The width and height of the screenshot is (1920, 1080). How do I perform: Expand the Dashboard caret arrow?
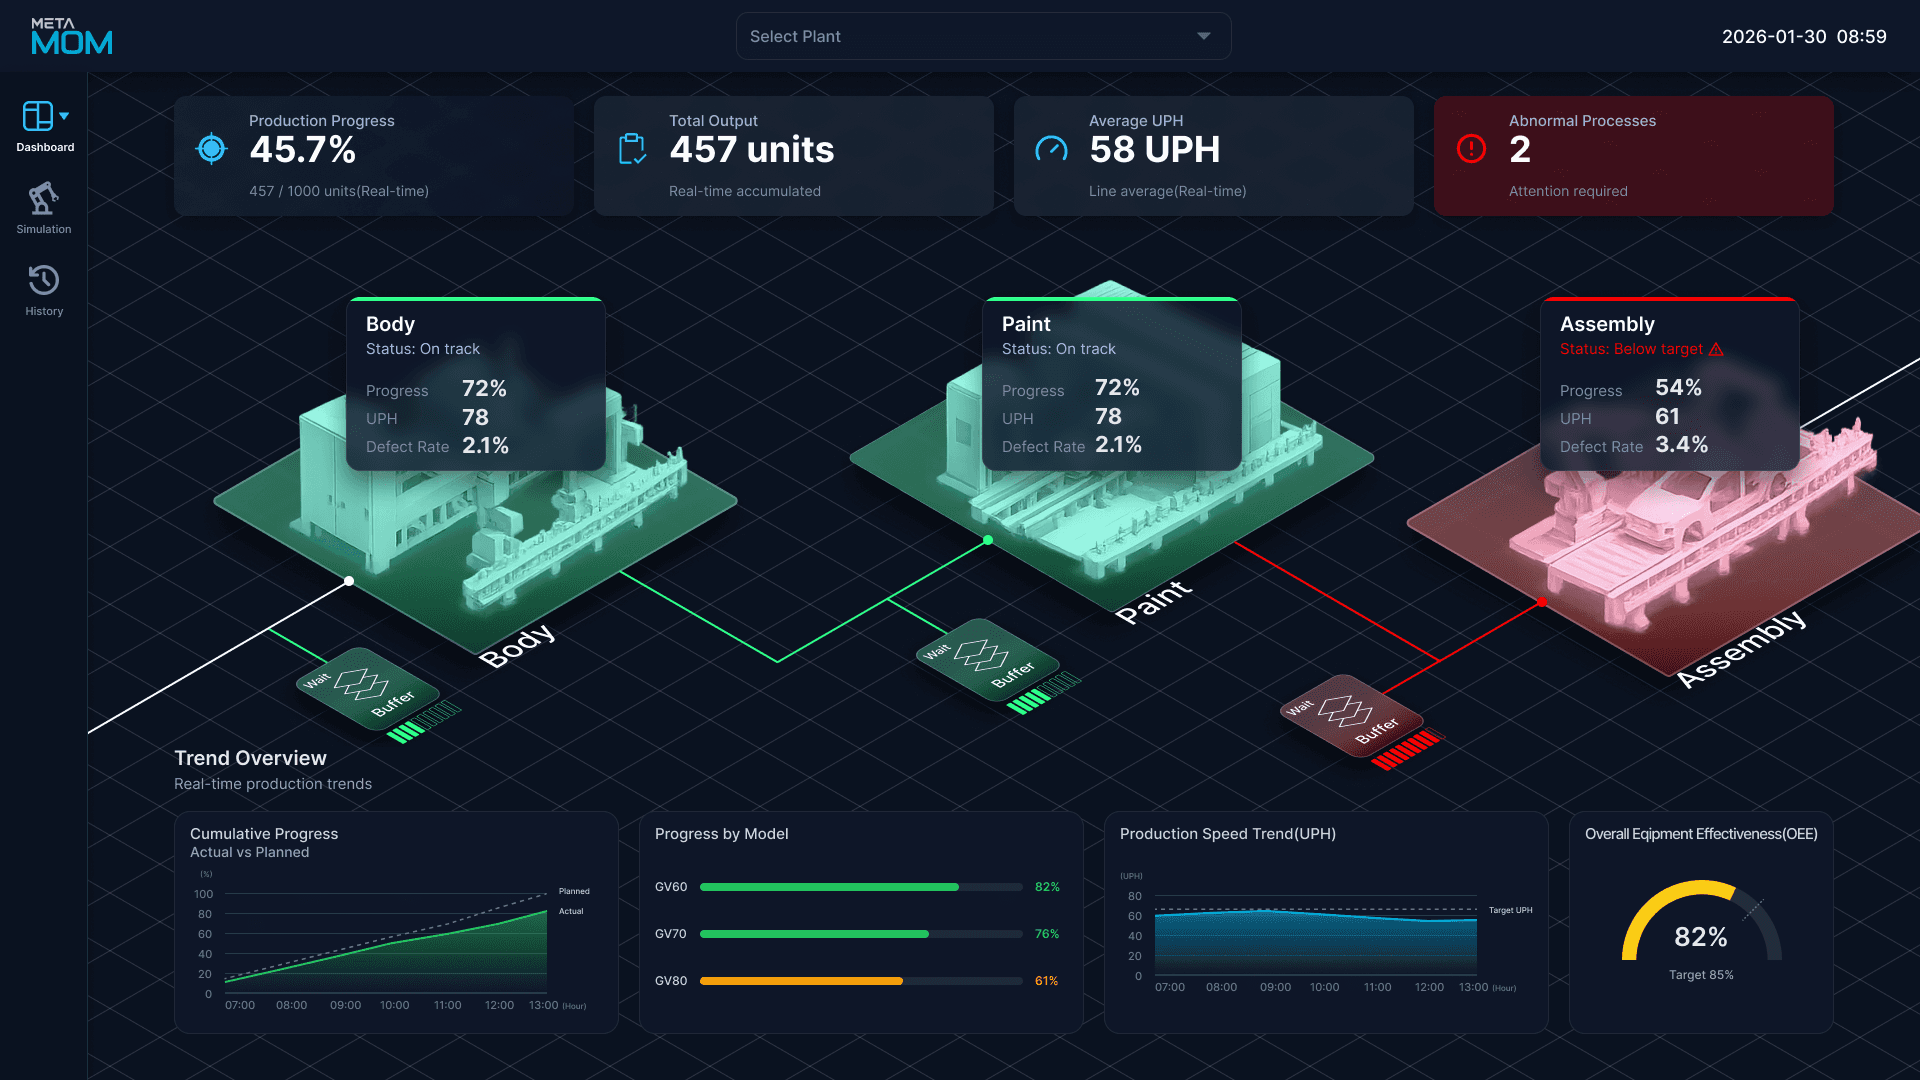pyautogui.click(x=65, y=116)
